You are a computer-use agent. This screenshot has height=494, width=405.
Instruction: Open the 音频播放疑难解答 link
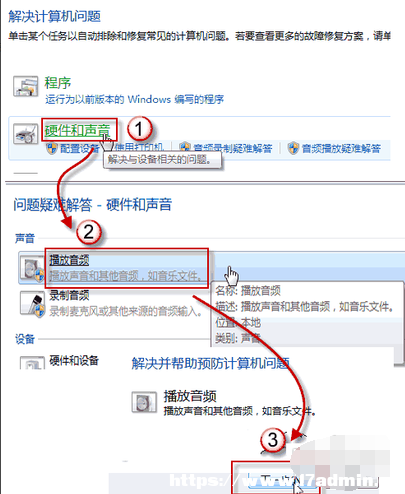341,148
